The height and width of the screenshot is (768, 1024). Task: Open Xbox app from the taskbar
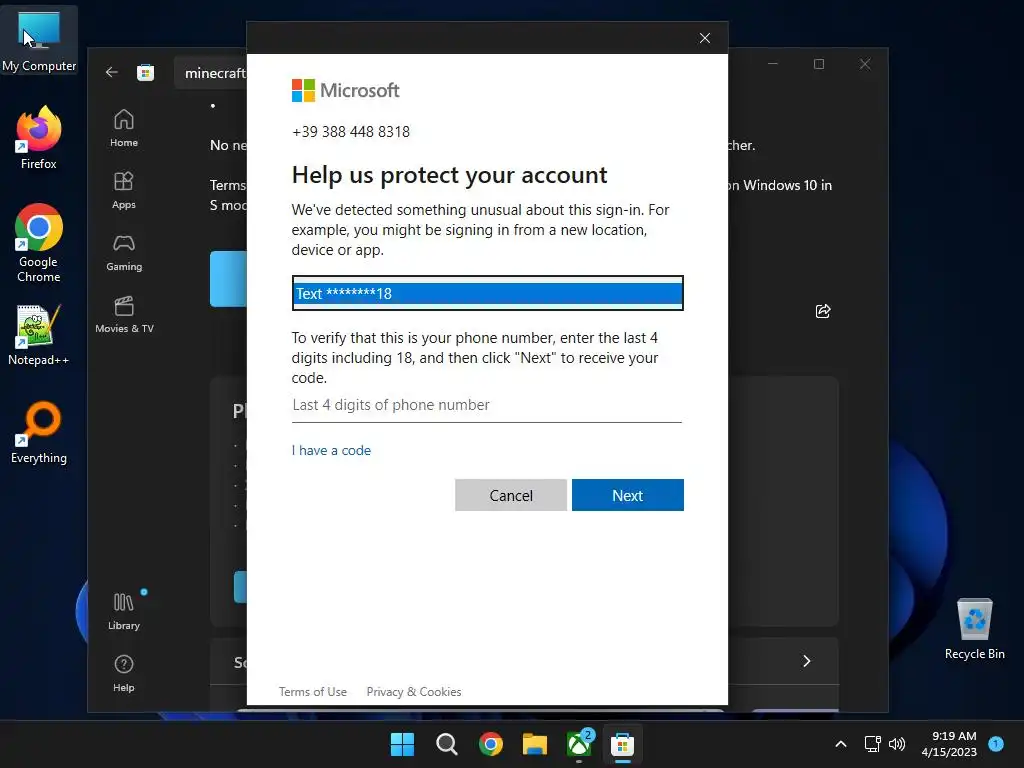[x=579, y=744]
